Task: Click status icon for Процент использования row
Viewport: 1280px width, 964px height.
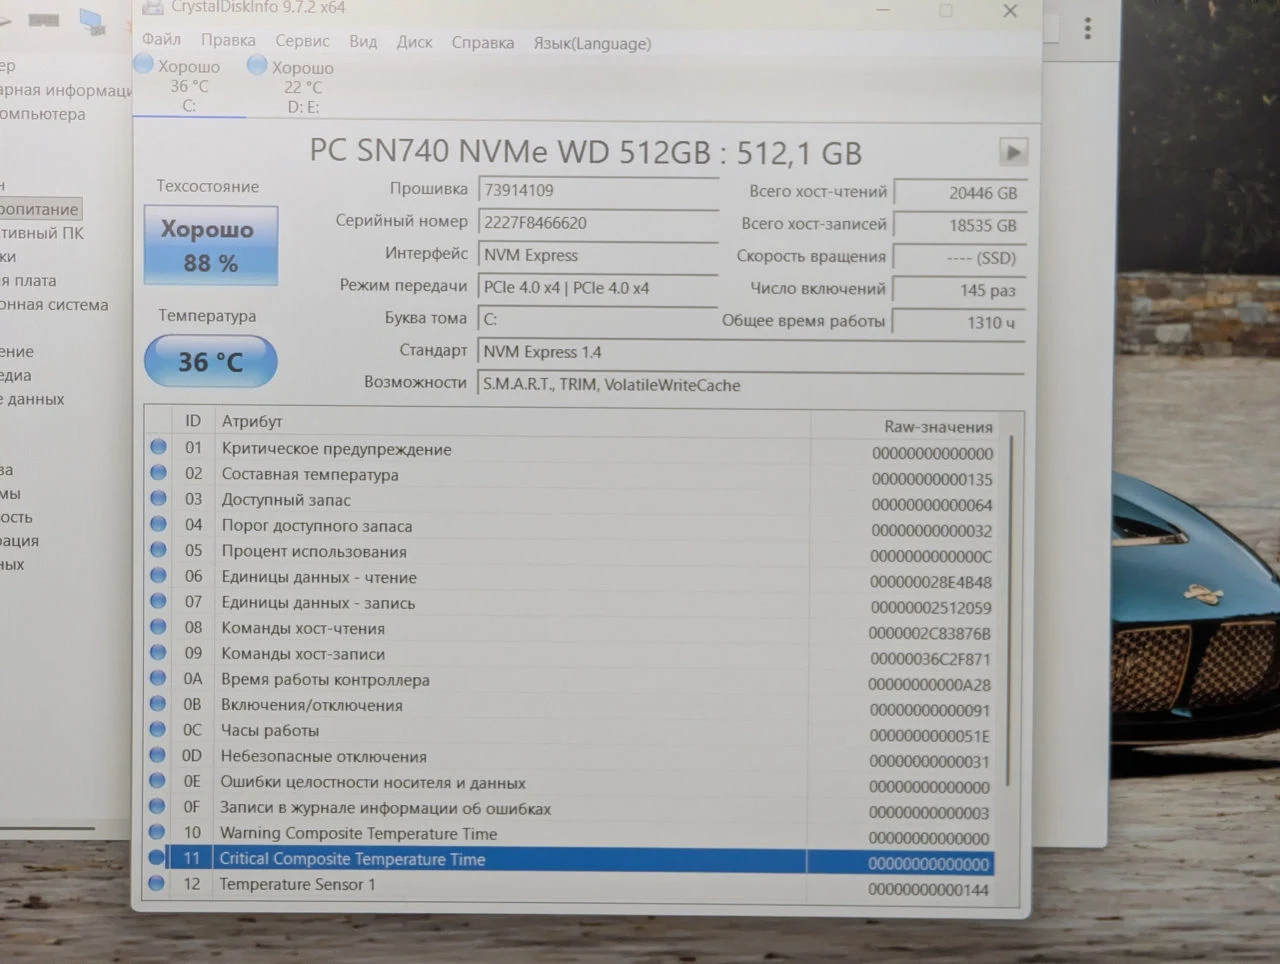Action: pos(158,549)
